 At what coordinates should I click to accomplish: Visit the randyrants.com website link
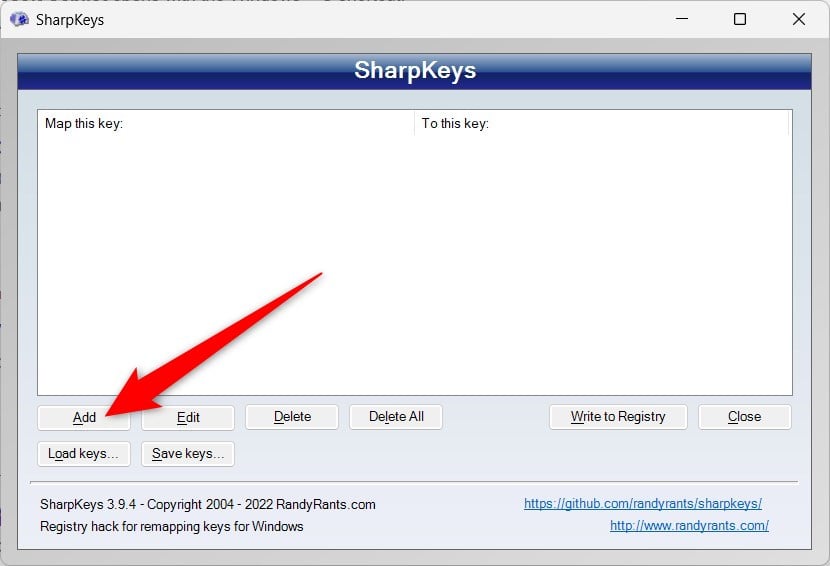[689, 526]
